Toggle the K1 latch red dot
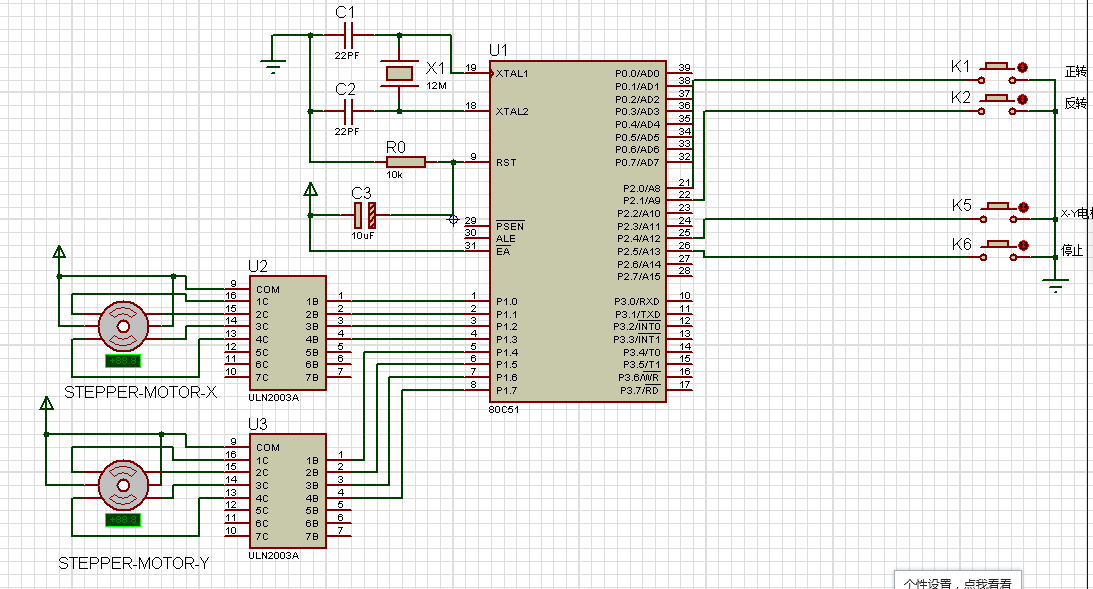This screenshot has width=1093, height=589. pos(1022,68)
